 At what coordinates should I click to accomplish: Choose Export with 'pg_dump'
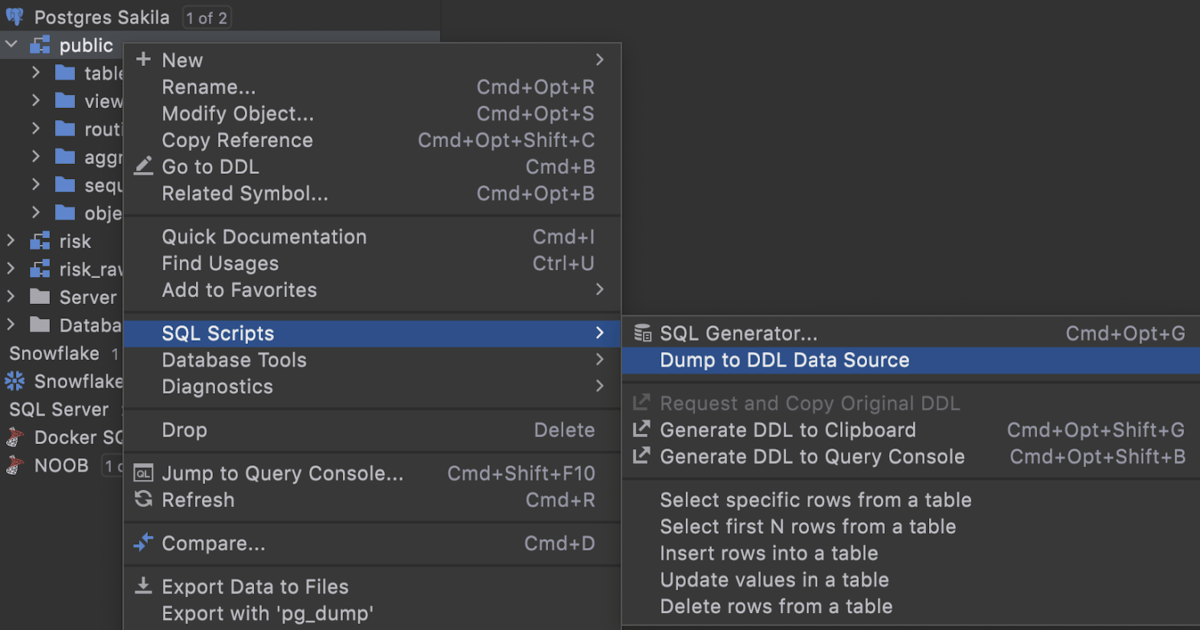(267, 613)
